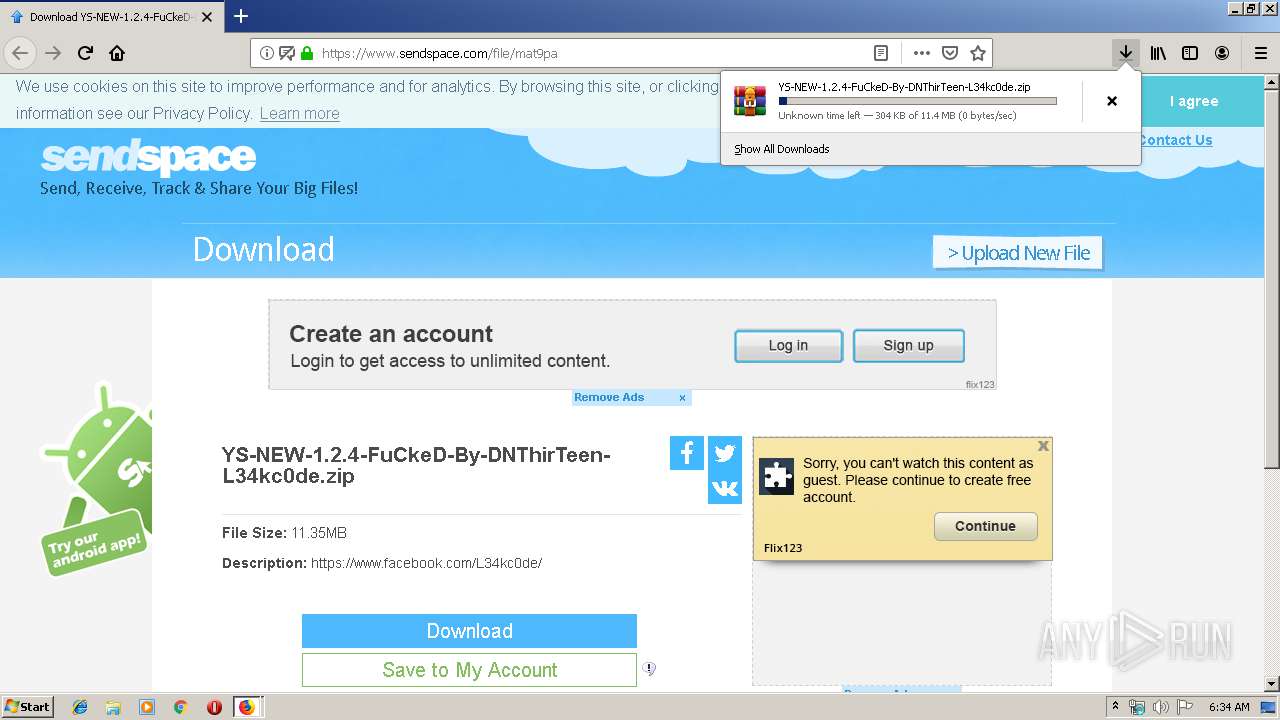Click the Remove Ads link

(x=609, y=397)
